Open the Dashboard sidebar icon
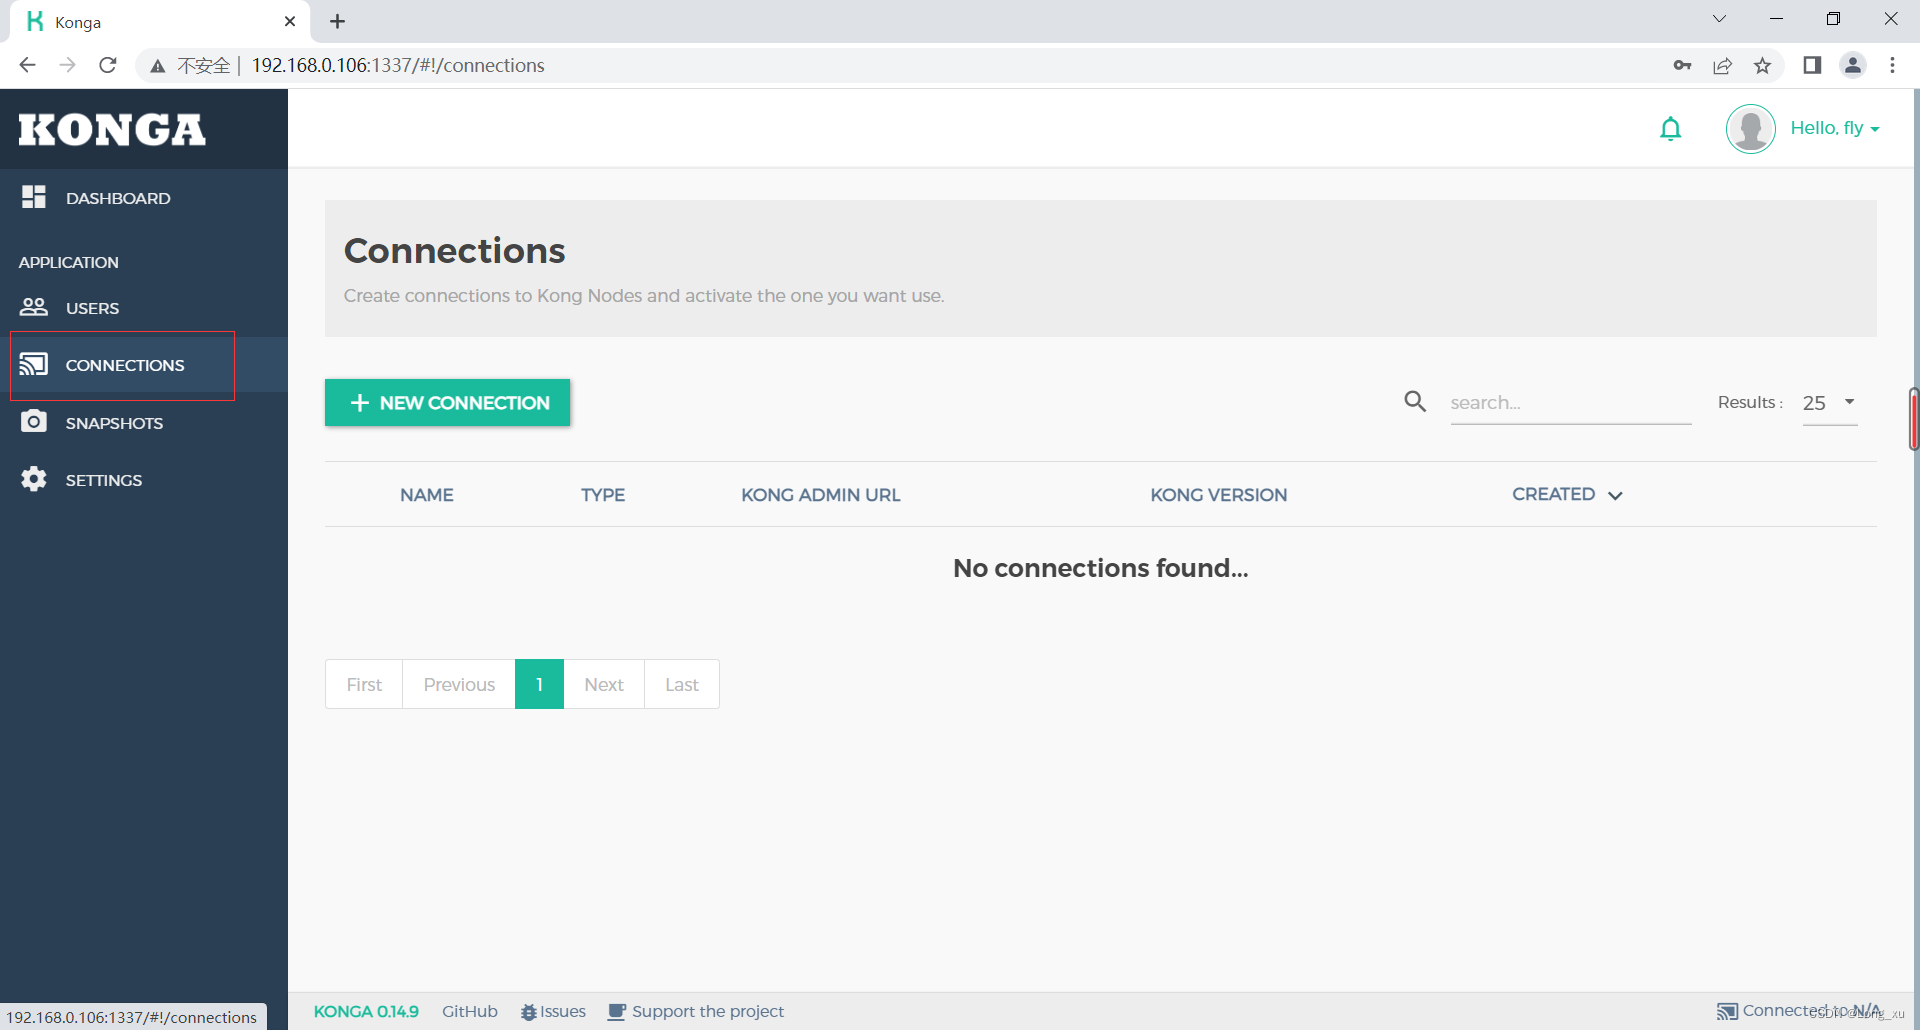Screen dimensions: 1920x1030 (33, 197)
